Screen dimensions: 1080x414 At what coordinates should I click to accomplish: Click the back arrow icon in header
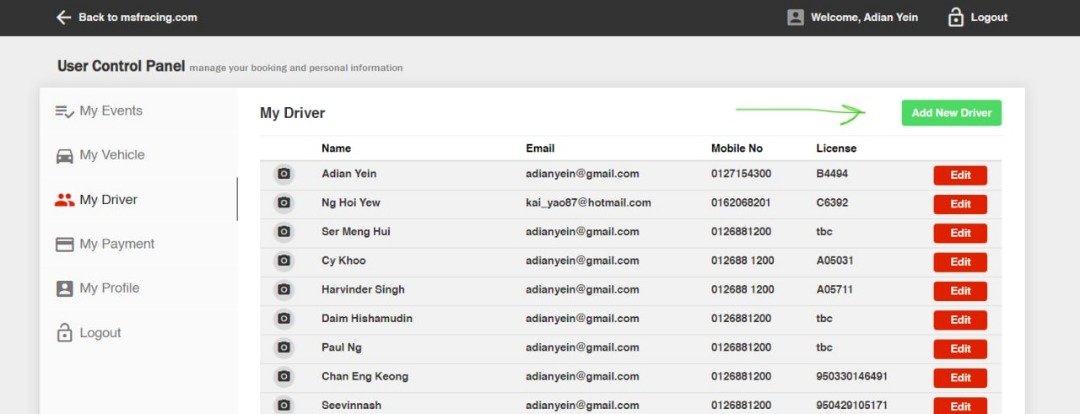[64, 17]
